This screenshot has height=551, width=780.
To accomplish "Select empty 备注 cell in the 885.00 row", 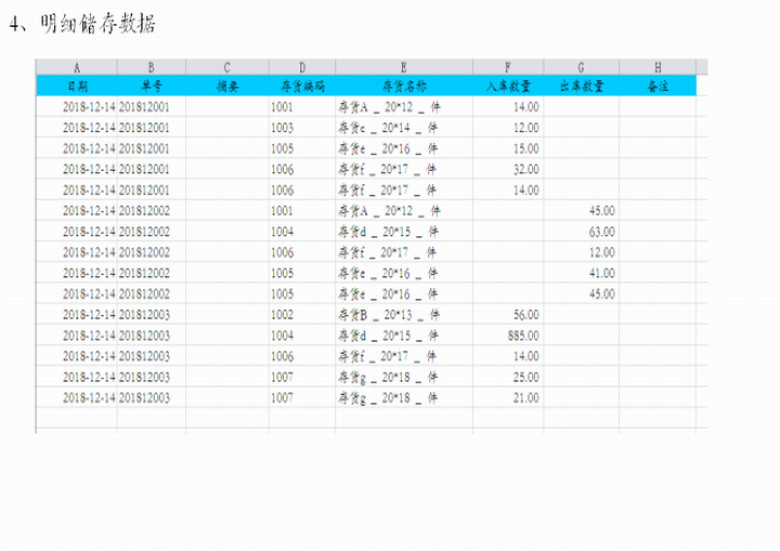I will [658, 336].
